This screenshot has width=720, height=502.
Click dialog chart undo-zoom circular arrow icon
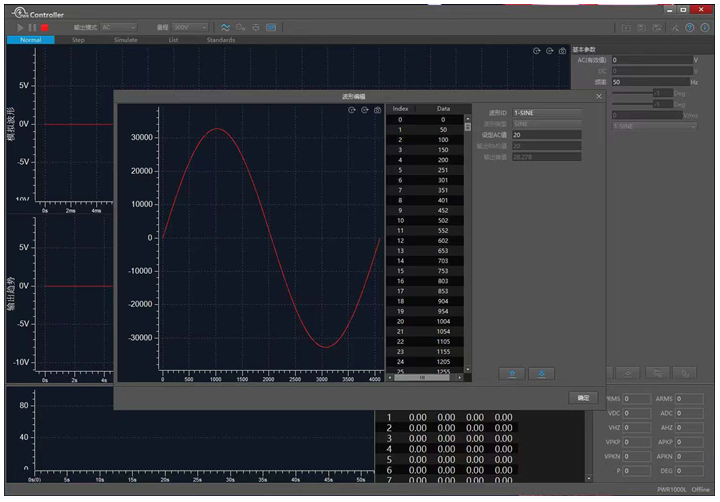click(x=352, y=110)
